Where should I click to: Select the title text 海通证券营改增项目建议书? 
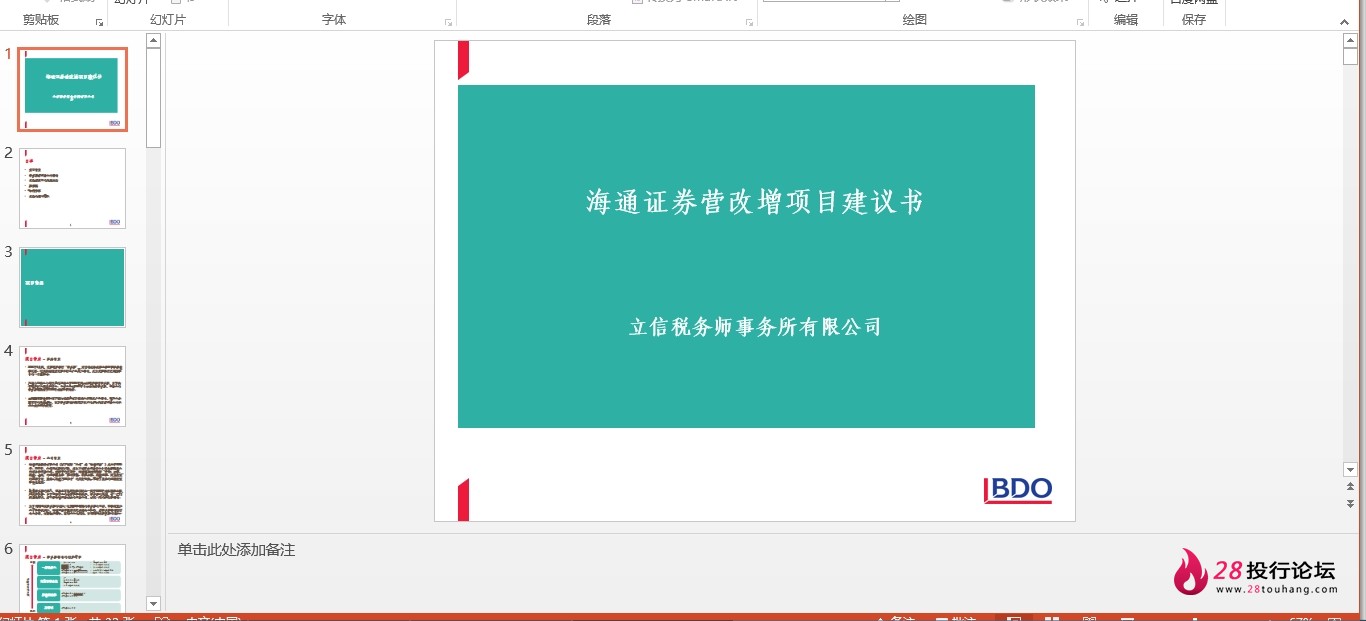[755, 202]
